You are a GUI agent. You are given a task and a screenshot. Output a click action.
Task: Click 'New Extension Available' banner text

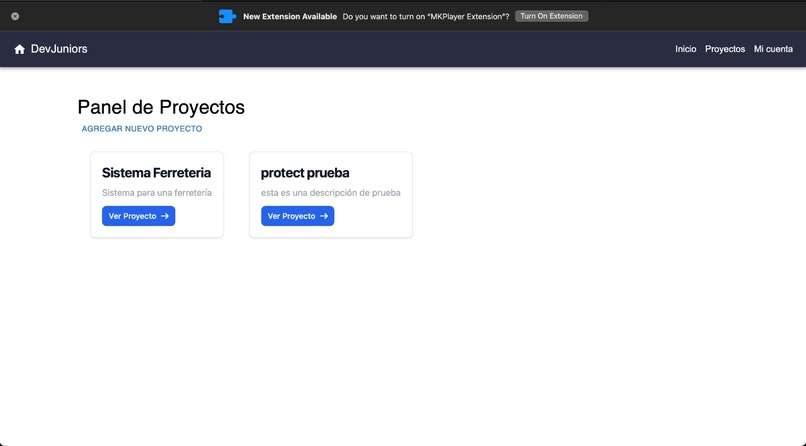point(290,16)
